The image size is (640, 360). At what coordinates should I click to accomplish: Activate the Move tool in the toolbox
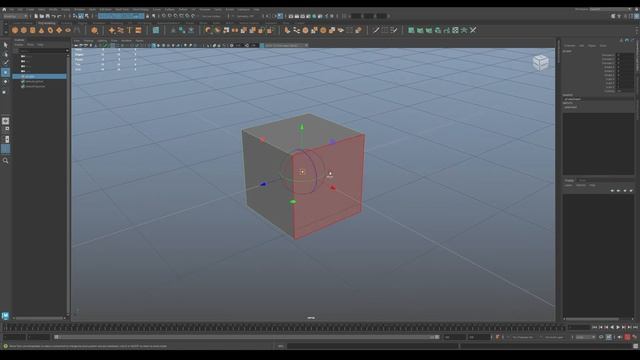5,72
